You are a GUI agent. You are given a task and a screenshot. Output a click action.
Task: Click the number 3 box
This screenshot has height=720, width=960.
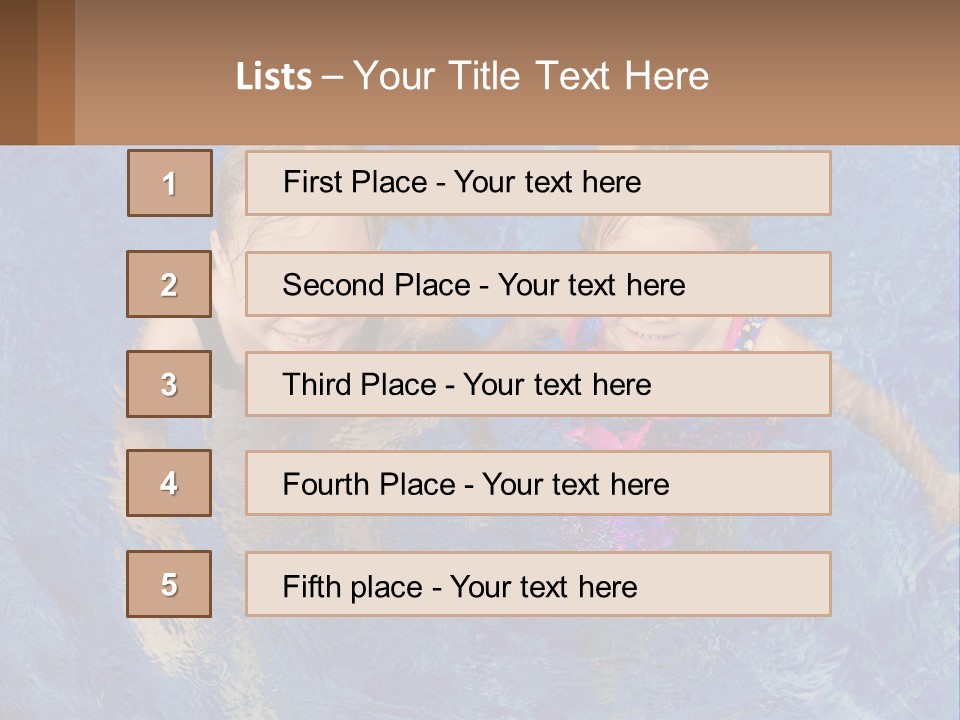[x=169, y=384]
